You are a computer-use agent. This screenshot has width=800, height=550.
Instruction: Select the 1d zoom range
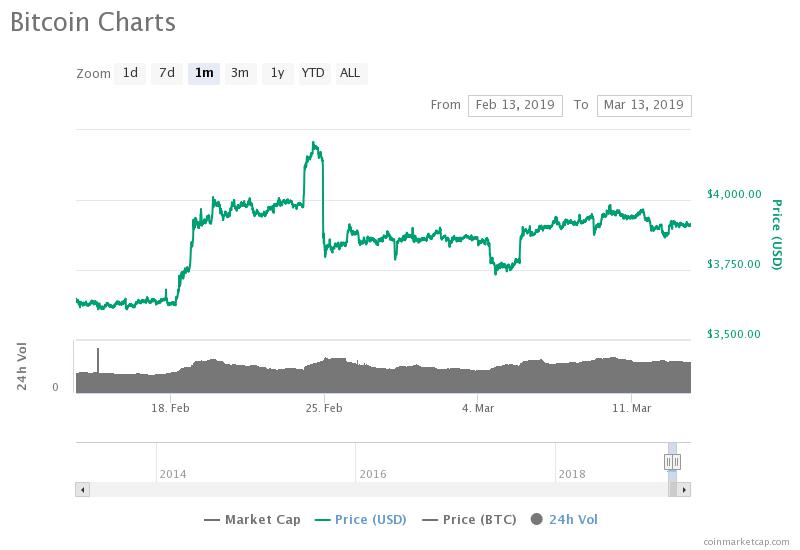pyautogui.click(x=130, y=73)
